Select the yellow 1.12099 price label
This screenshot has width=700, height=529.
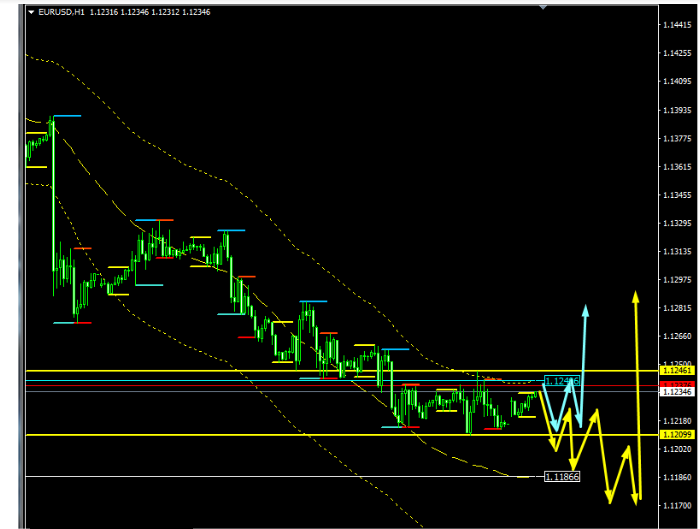[676, 435]
